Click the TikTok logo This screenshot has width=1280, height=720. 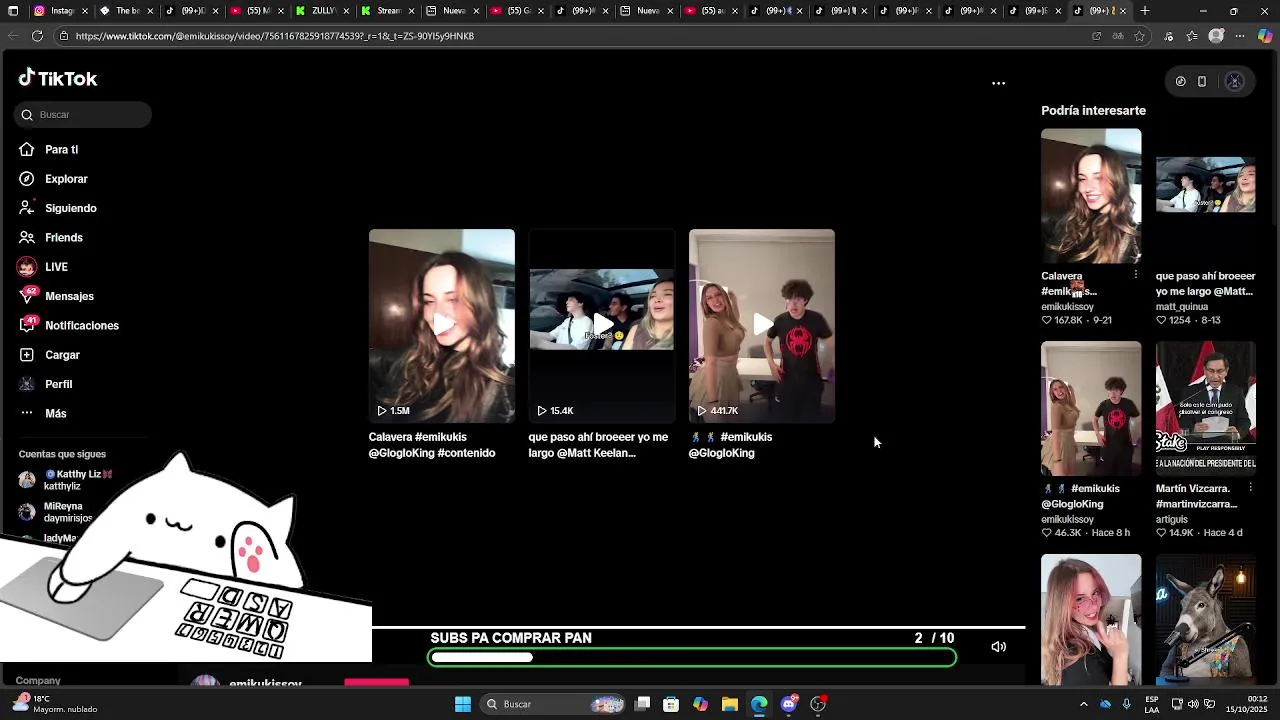click(58, 78)
